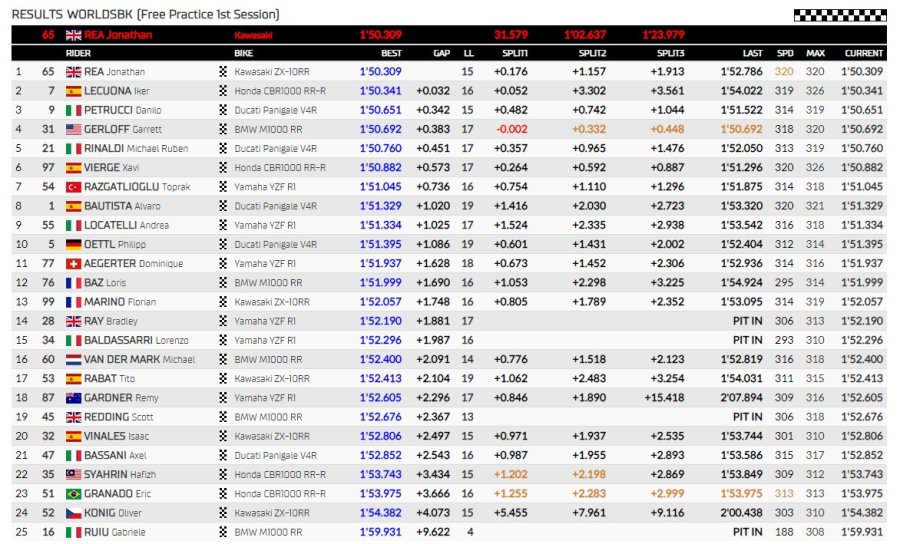The image size is (900, 544).
Task: Click the RIDER column header
Action: (x=78, y=53)
